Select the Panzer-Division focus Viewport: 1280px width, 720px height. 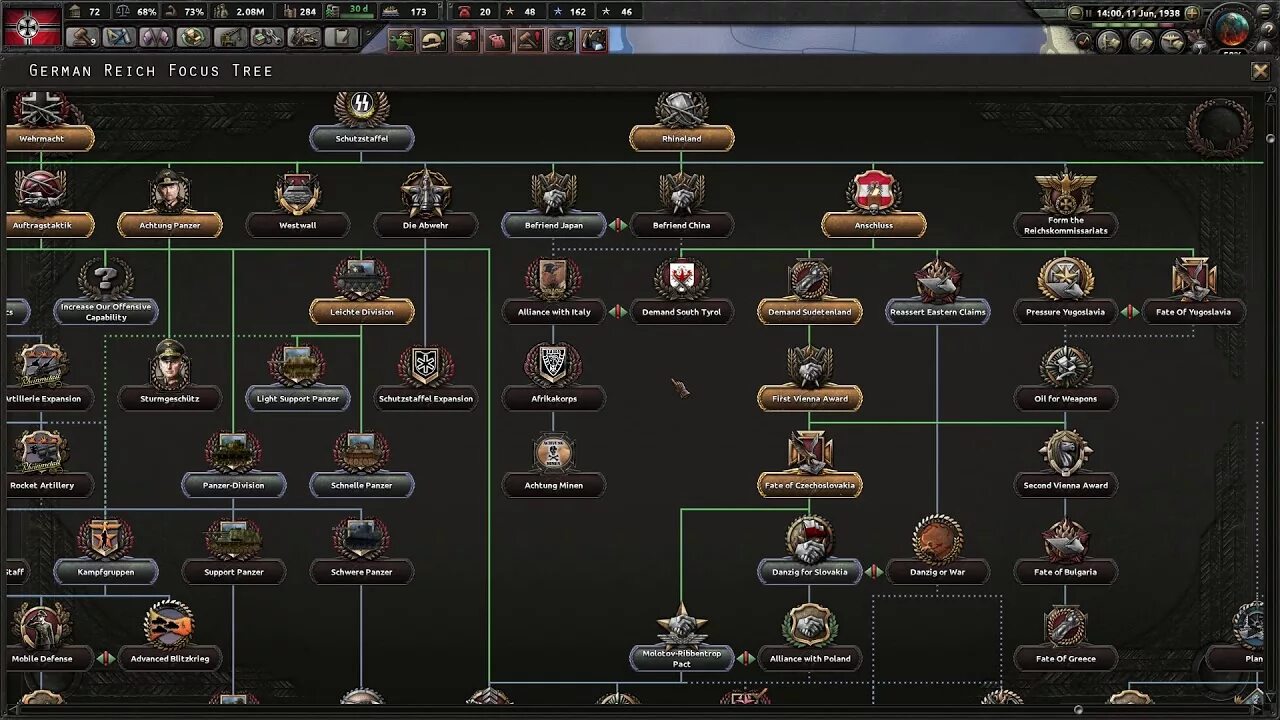pyautogui.click(x=234, y=485)
